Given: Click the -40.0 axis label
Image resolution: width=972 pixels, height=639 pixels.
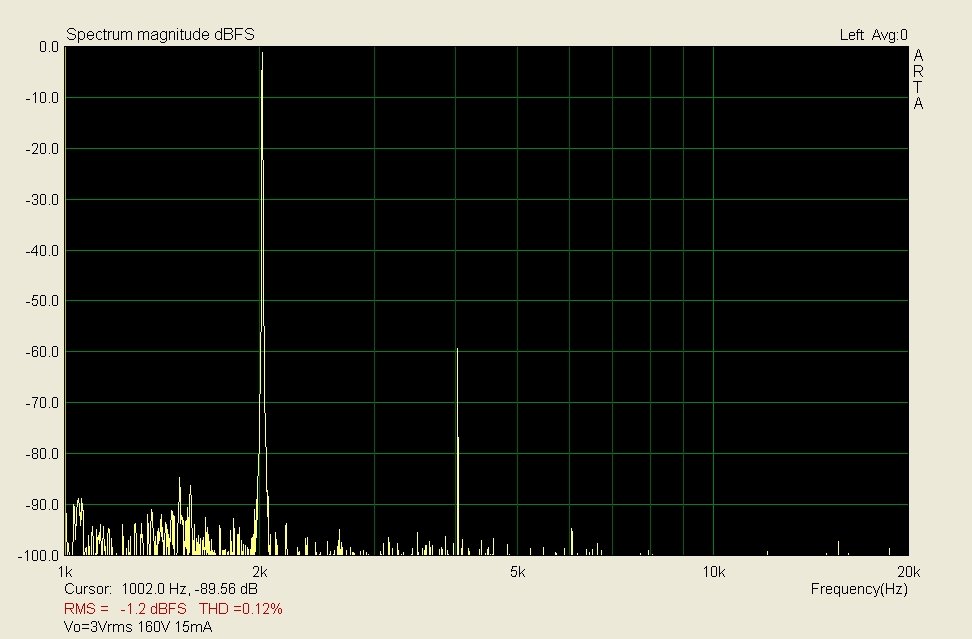Looking at the screenshot, I should click(x=42, y=250).
